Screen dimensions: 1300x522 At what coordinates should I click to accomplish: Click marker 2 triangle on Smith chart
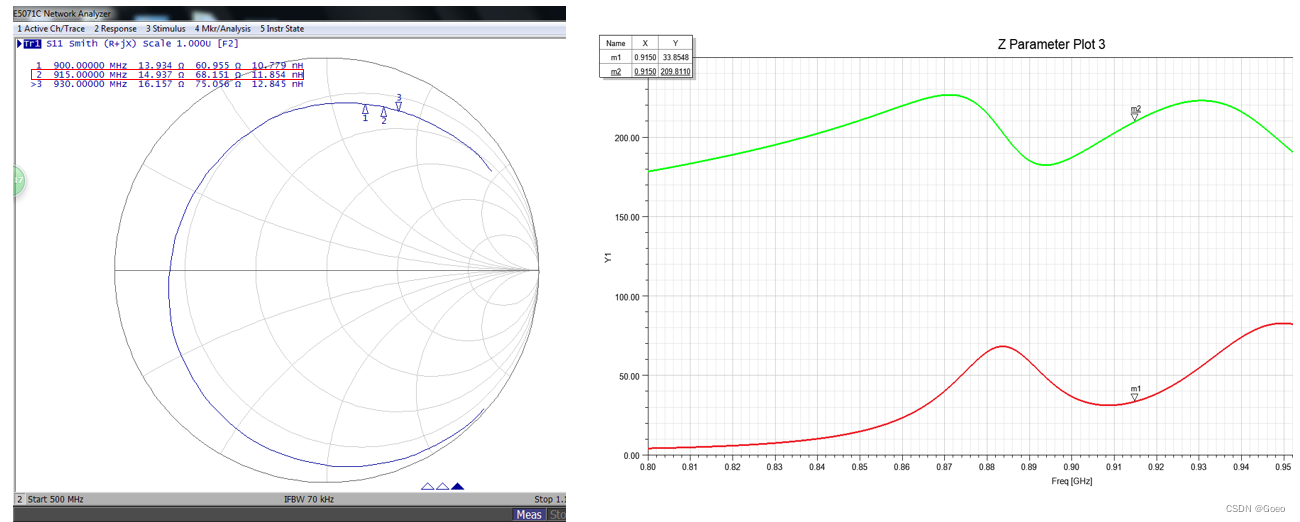click(383, 113)
